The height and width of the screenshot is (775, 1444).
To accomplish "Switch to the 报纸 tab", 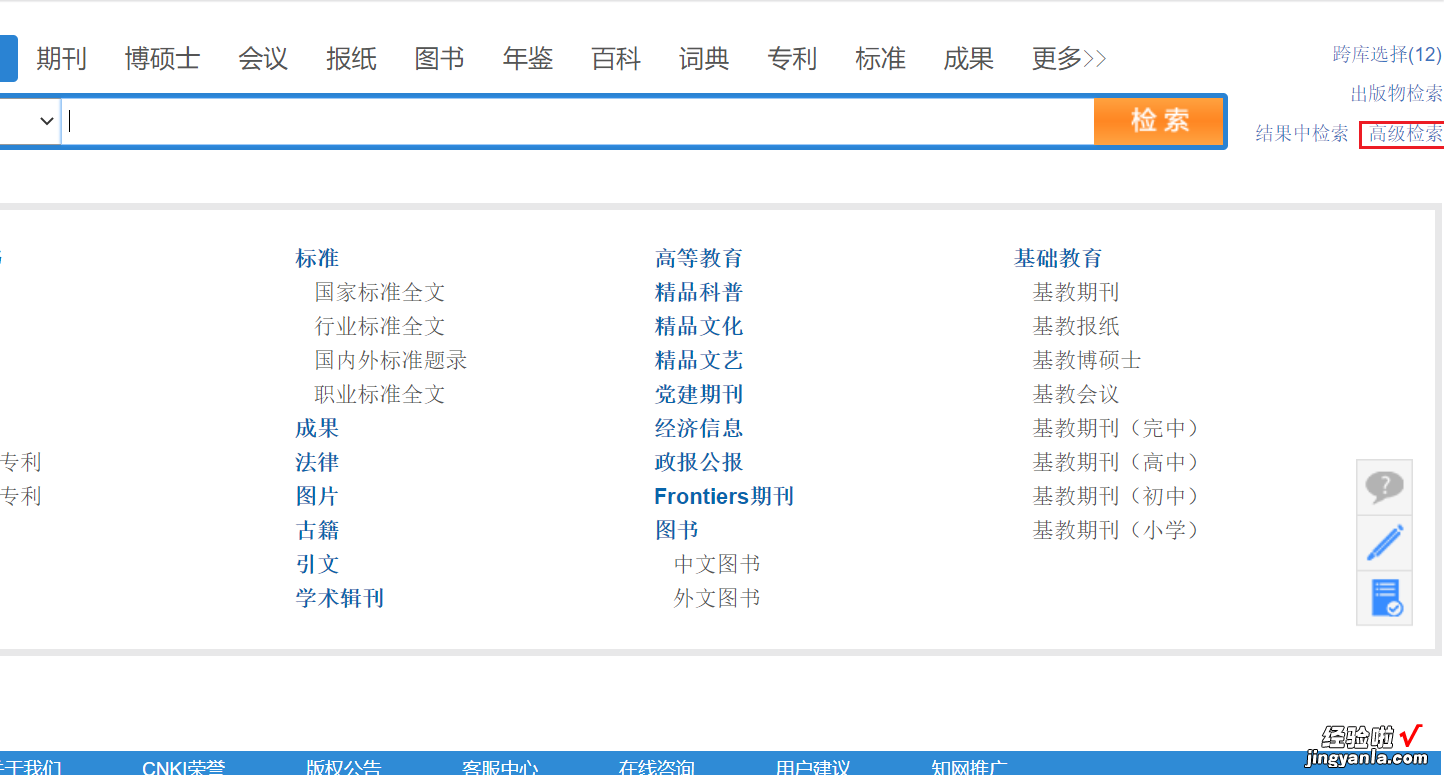I will (x=351, y=59).
